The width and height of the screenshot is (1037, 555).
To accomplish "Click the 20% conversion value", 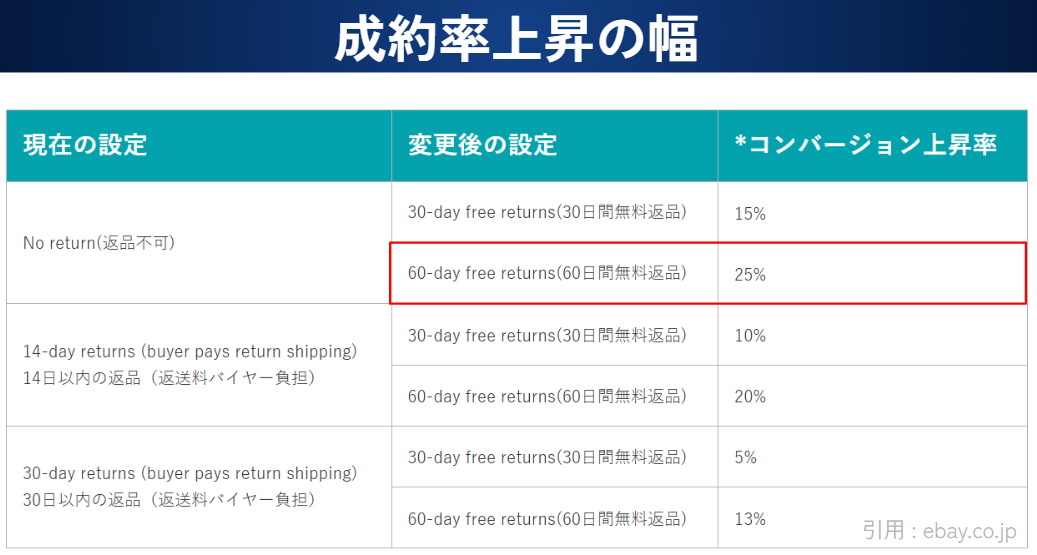I will pyautogui.click(x=750, y=397).
